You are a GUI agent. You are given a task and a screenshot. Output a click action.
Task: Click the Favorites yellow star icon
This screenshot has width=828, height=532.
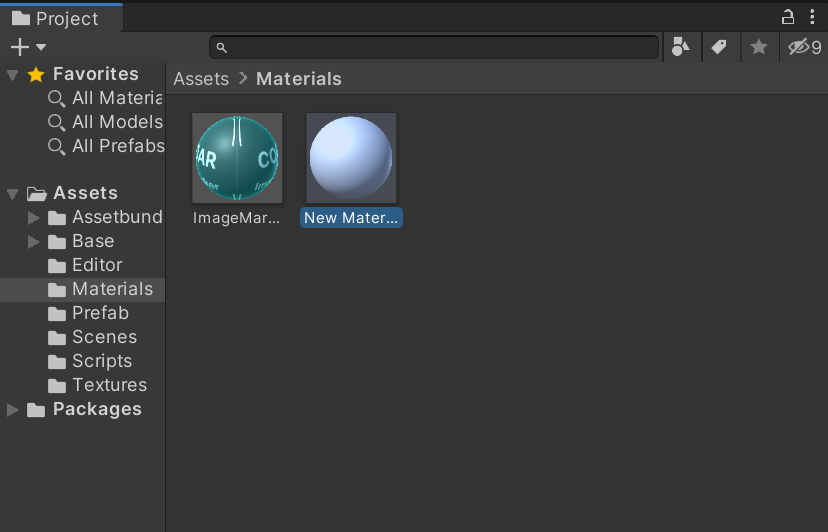[36, 74]
